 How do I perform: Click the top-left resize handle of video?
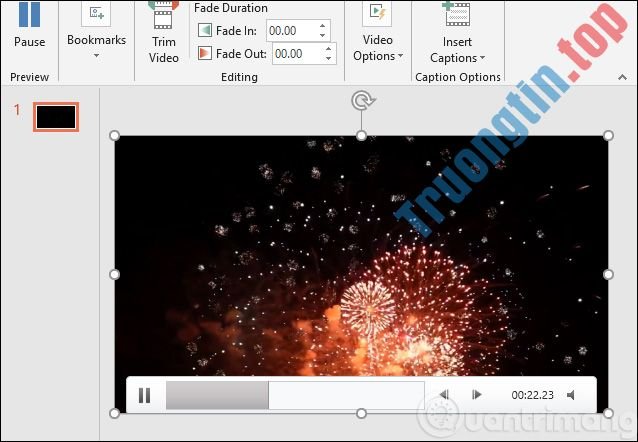[x=115, y=136]
